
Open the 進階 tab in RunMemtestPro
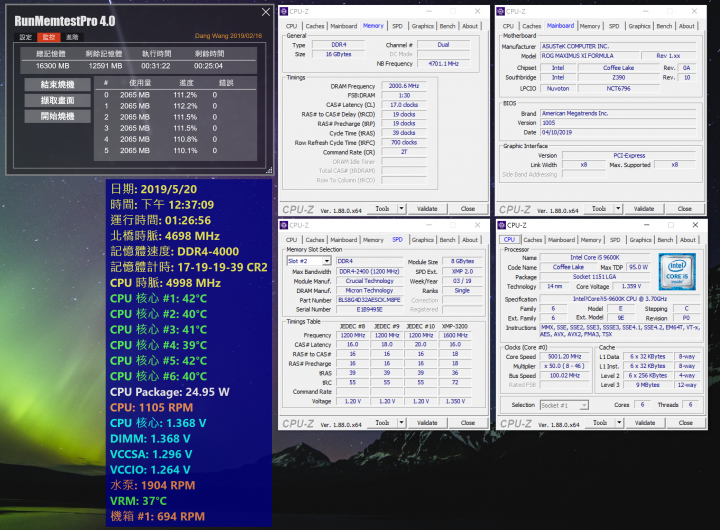coord(72,37)
